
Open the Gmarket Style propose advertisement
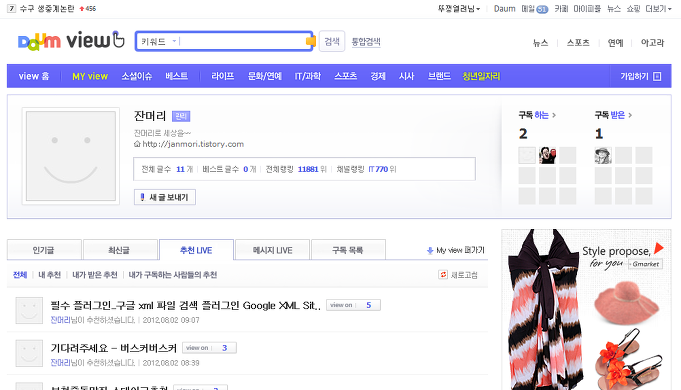(x=586, y=310)
